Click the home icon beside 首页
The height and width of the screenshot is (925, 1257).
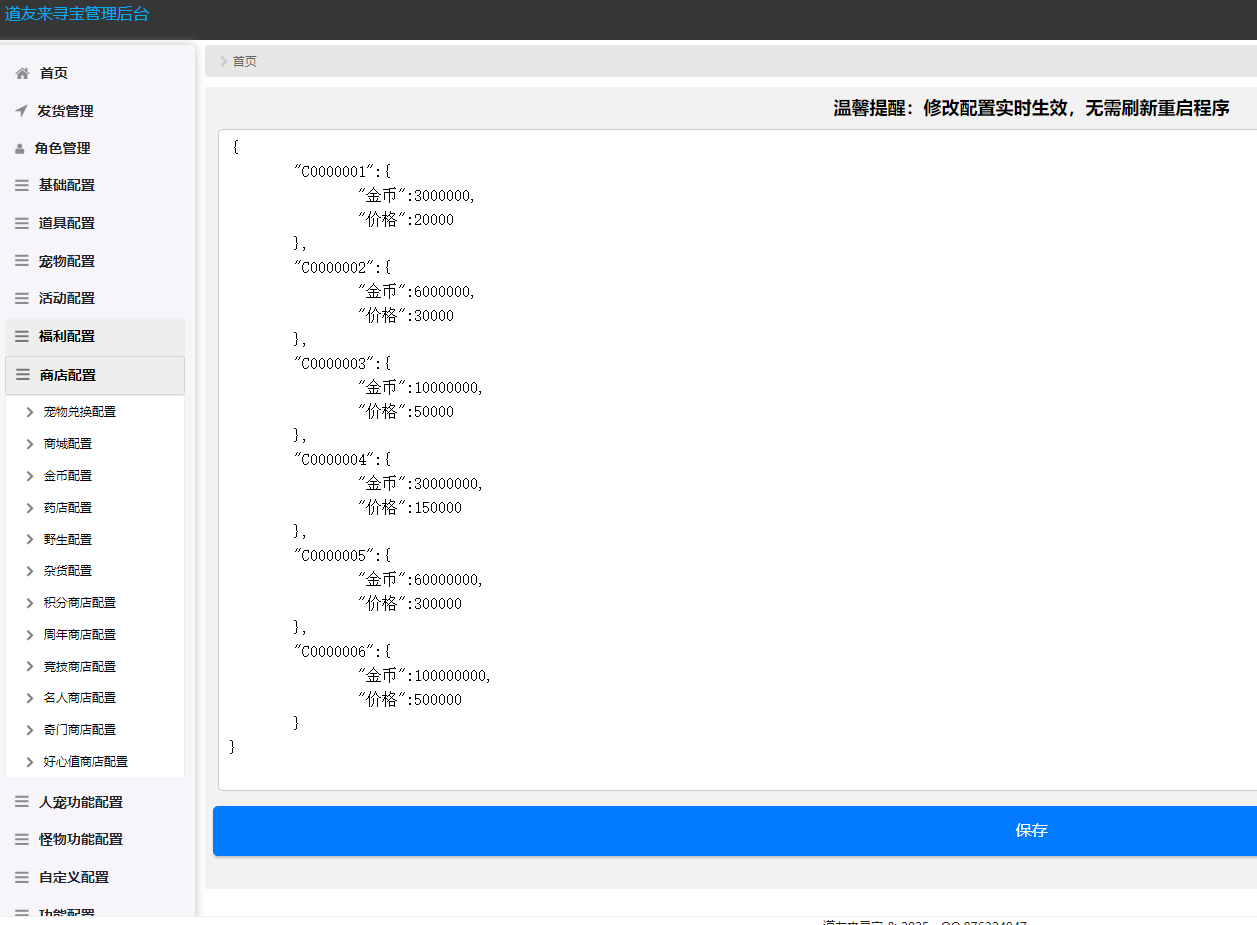(x=22, y=73)
